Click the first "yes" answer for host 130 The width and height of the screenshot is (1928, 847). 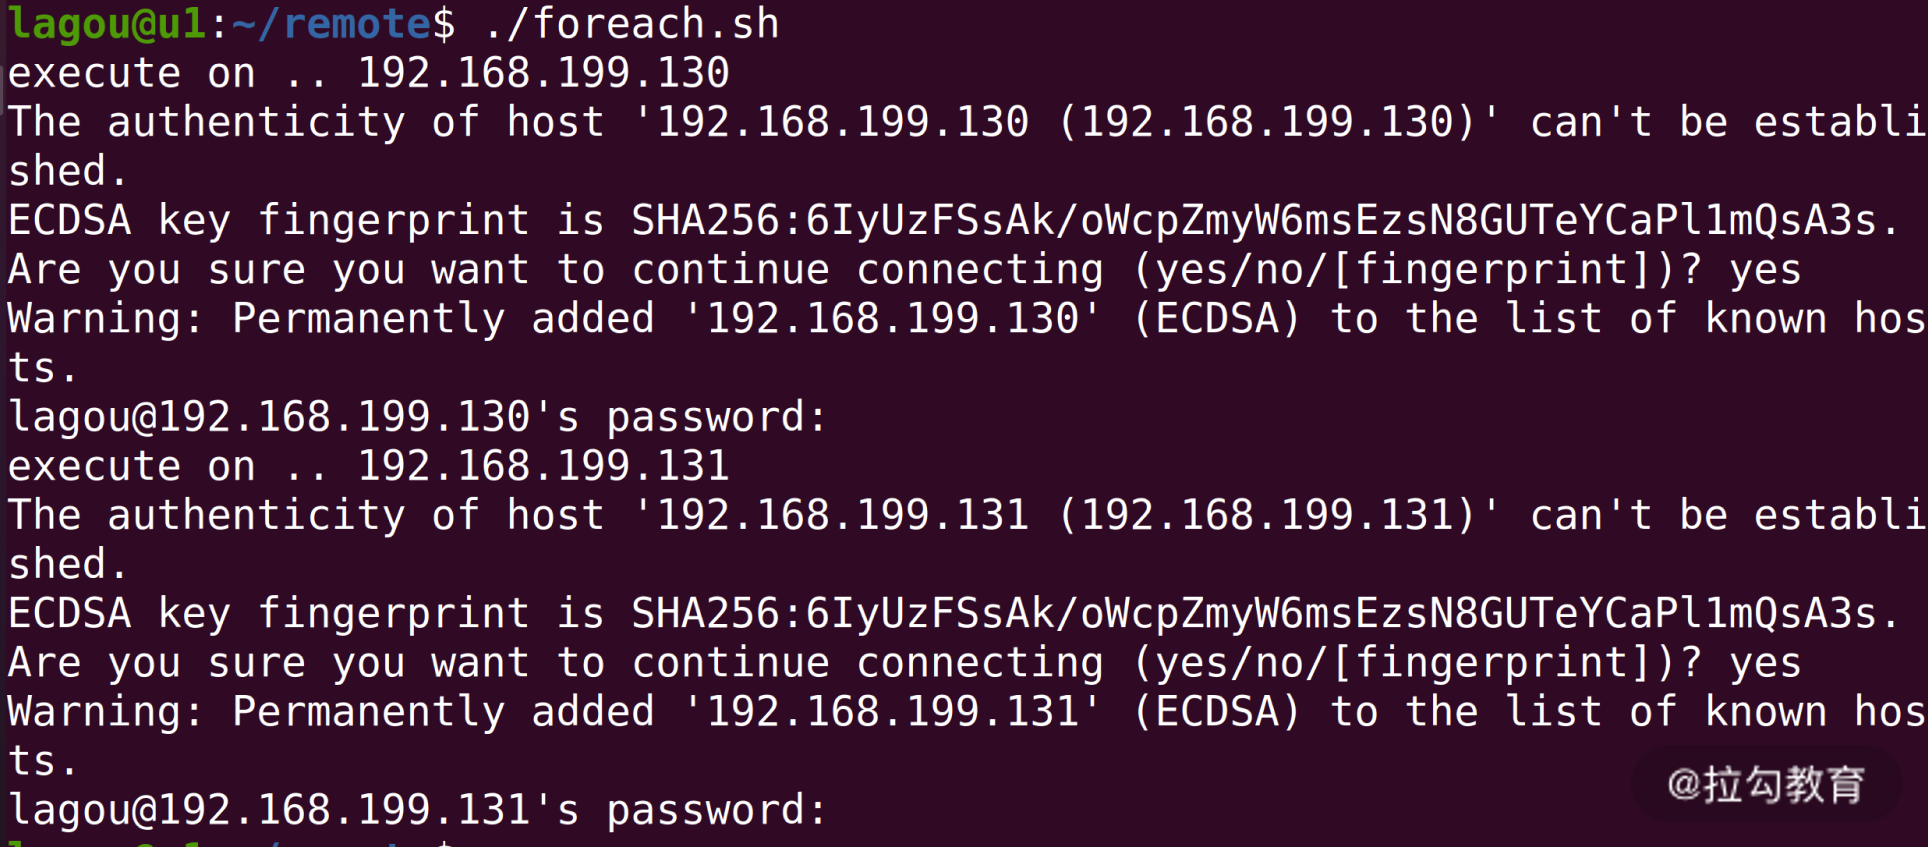click(x=1765, y=270)
